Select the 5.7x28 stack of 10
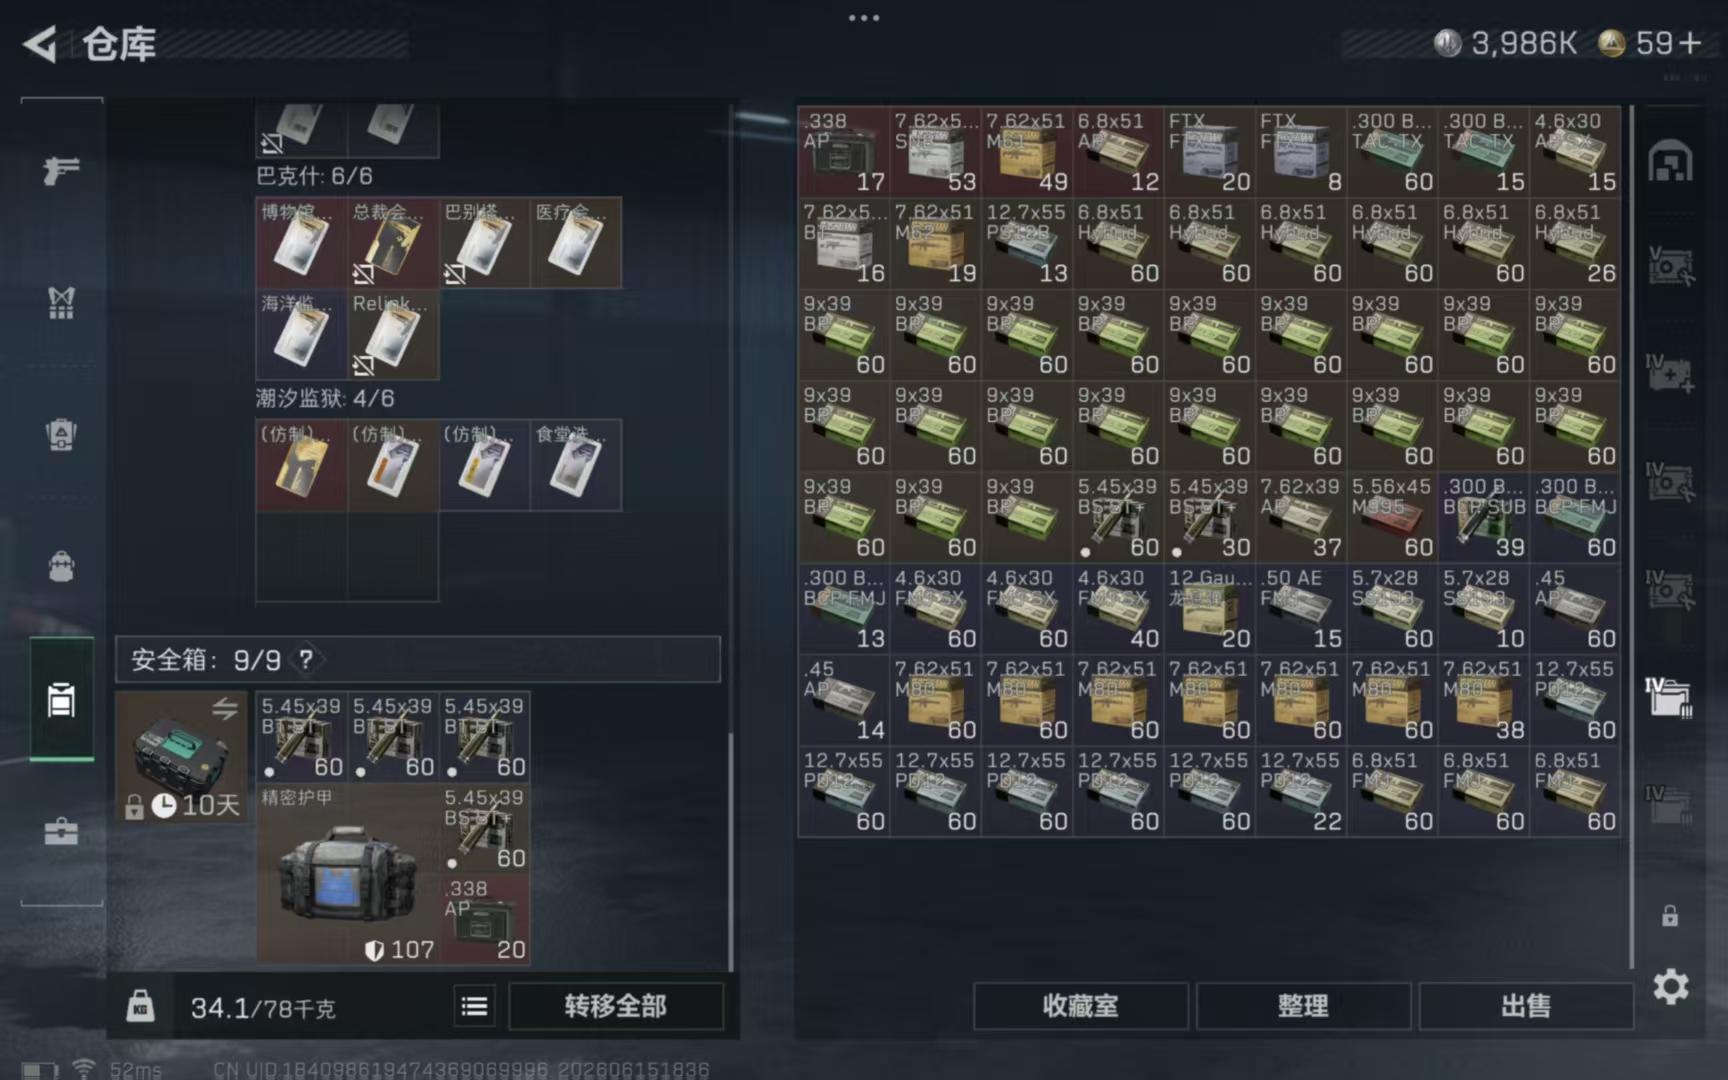1728x1080 pixels. point(1484,608)
